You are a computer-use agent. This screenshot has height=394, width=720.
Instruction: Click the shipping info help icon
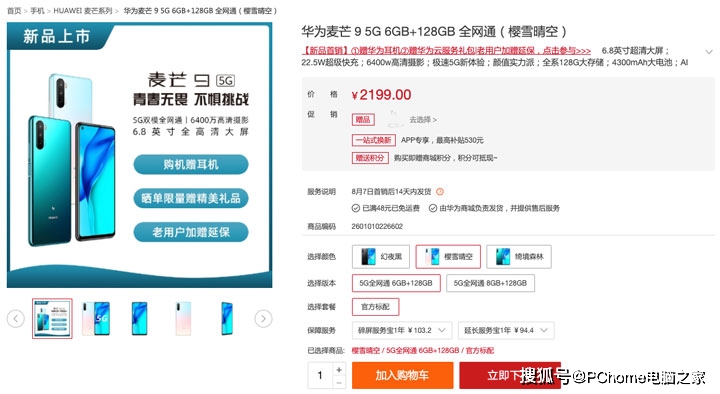pos(440,192)
